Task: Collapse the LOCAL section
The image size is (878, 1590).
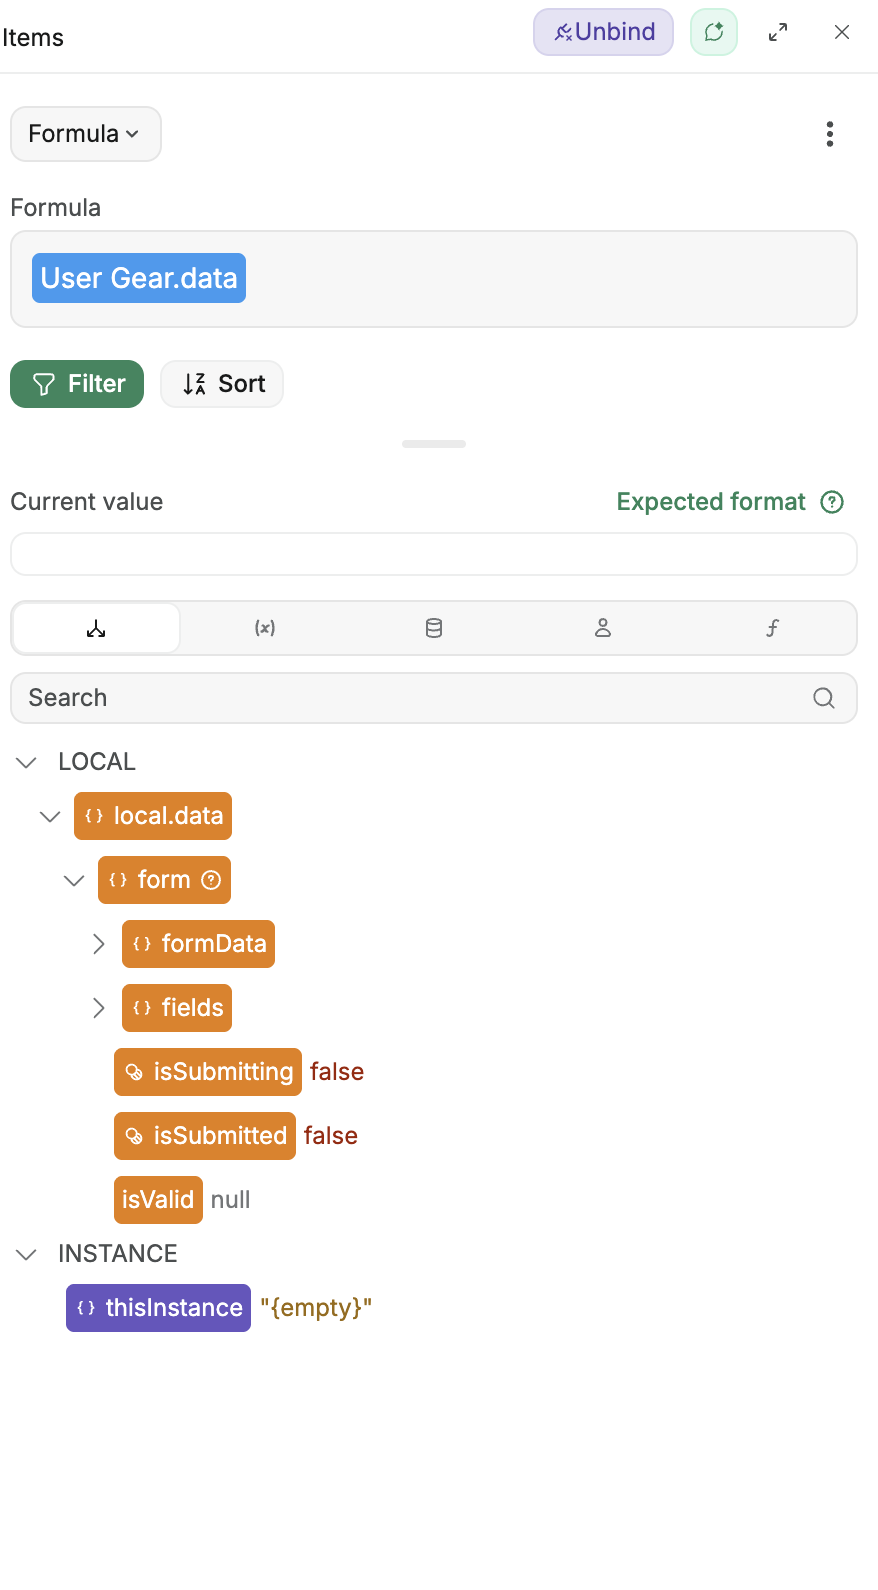Action: [27, 762]
